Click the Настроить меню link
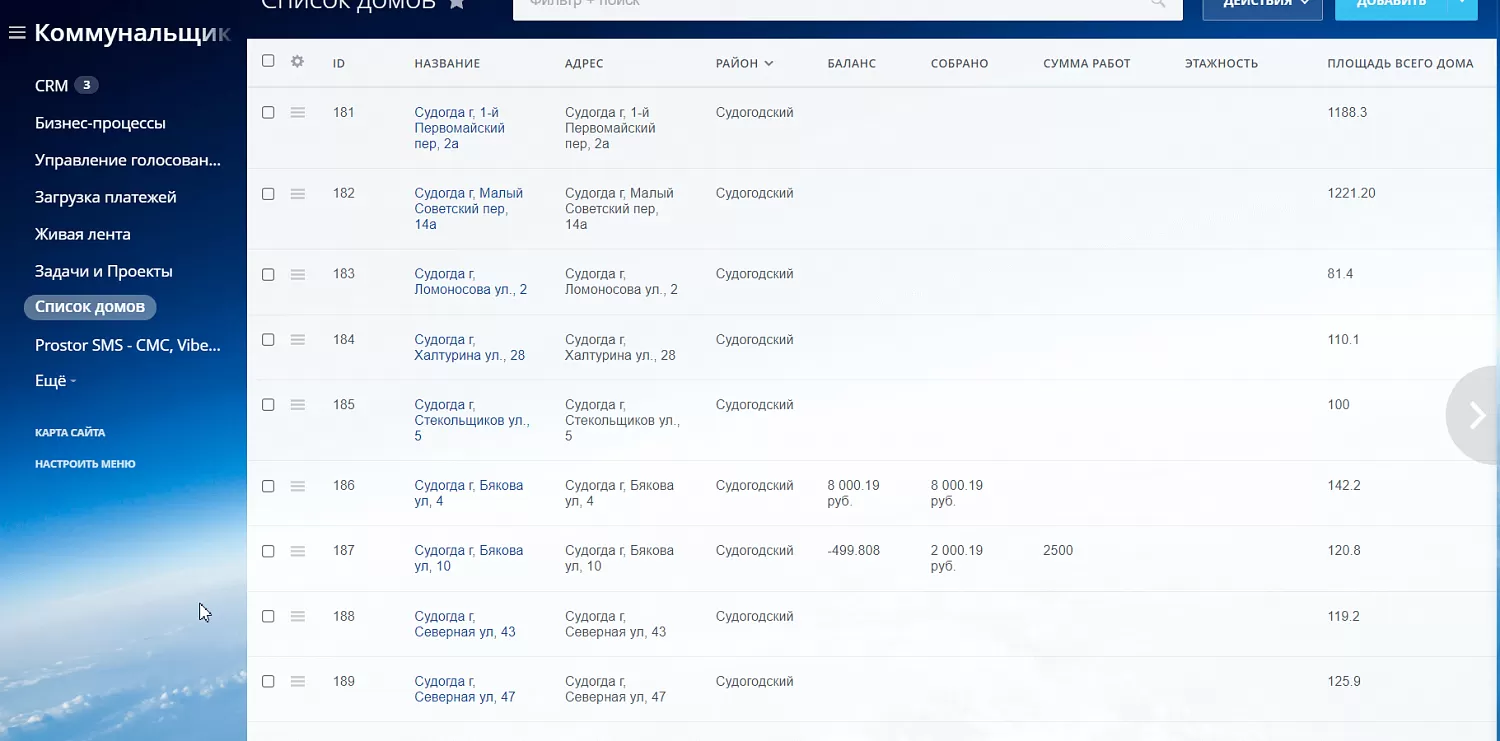The width and height of the screenshot is (1500, 741). pyautogui.click(x=85, y=464)
